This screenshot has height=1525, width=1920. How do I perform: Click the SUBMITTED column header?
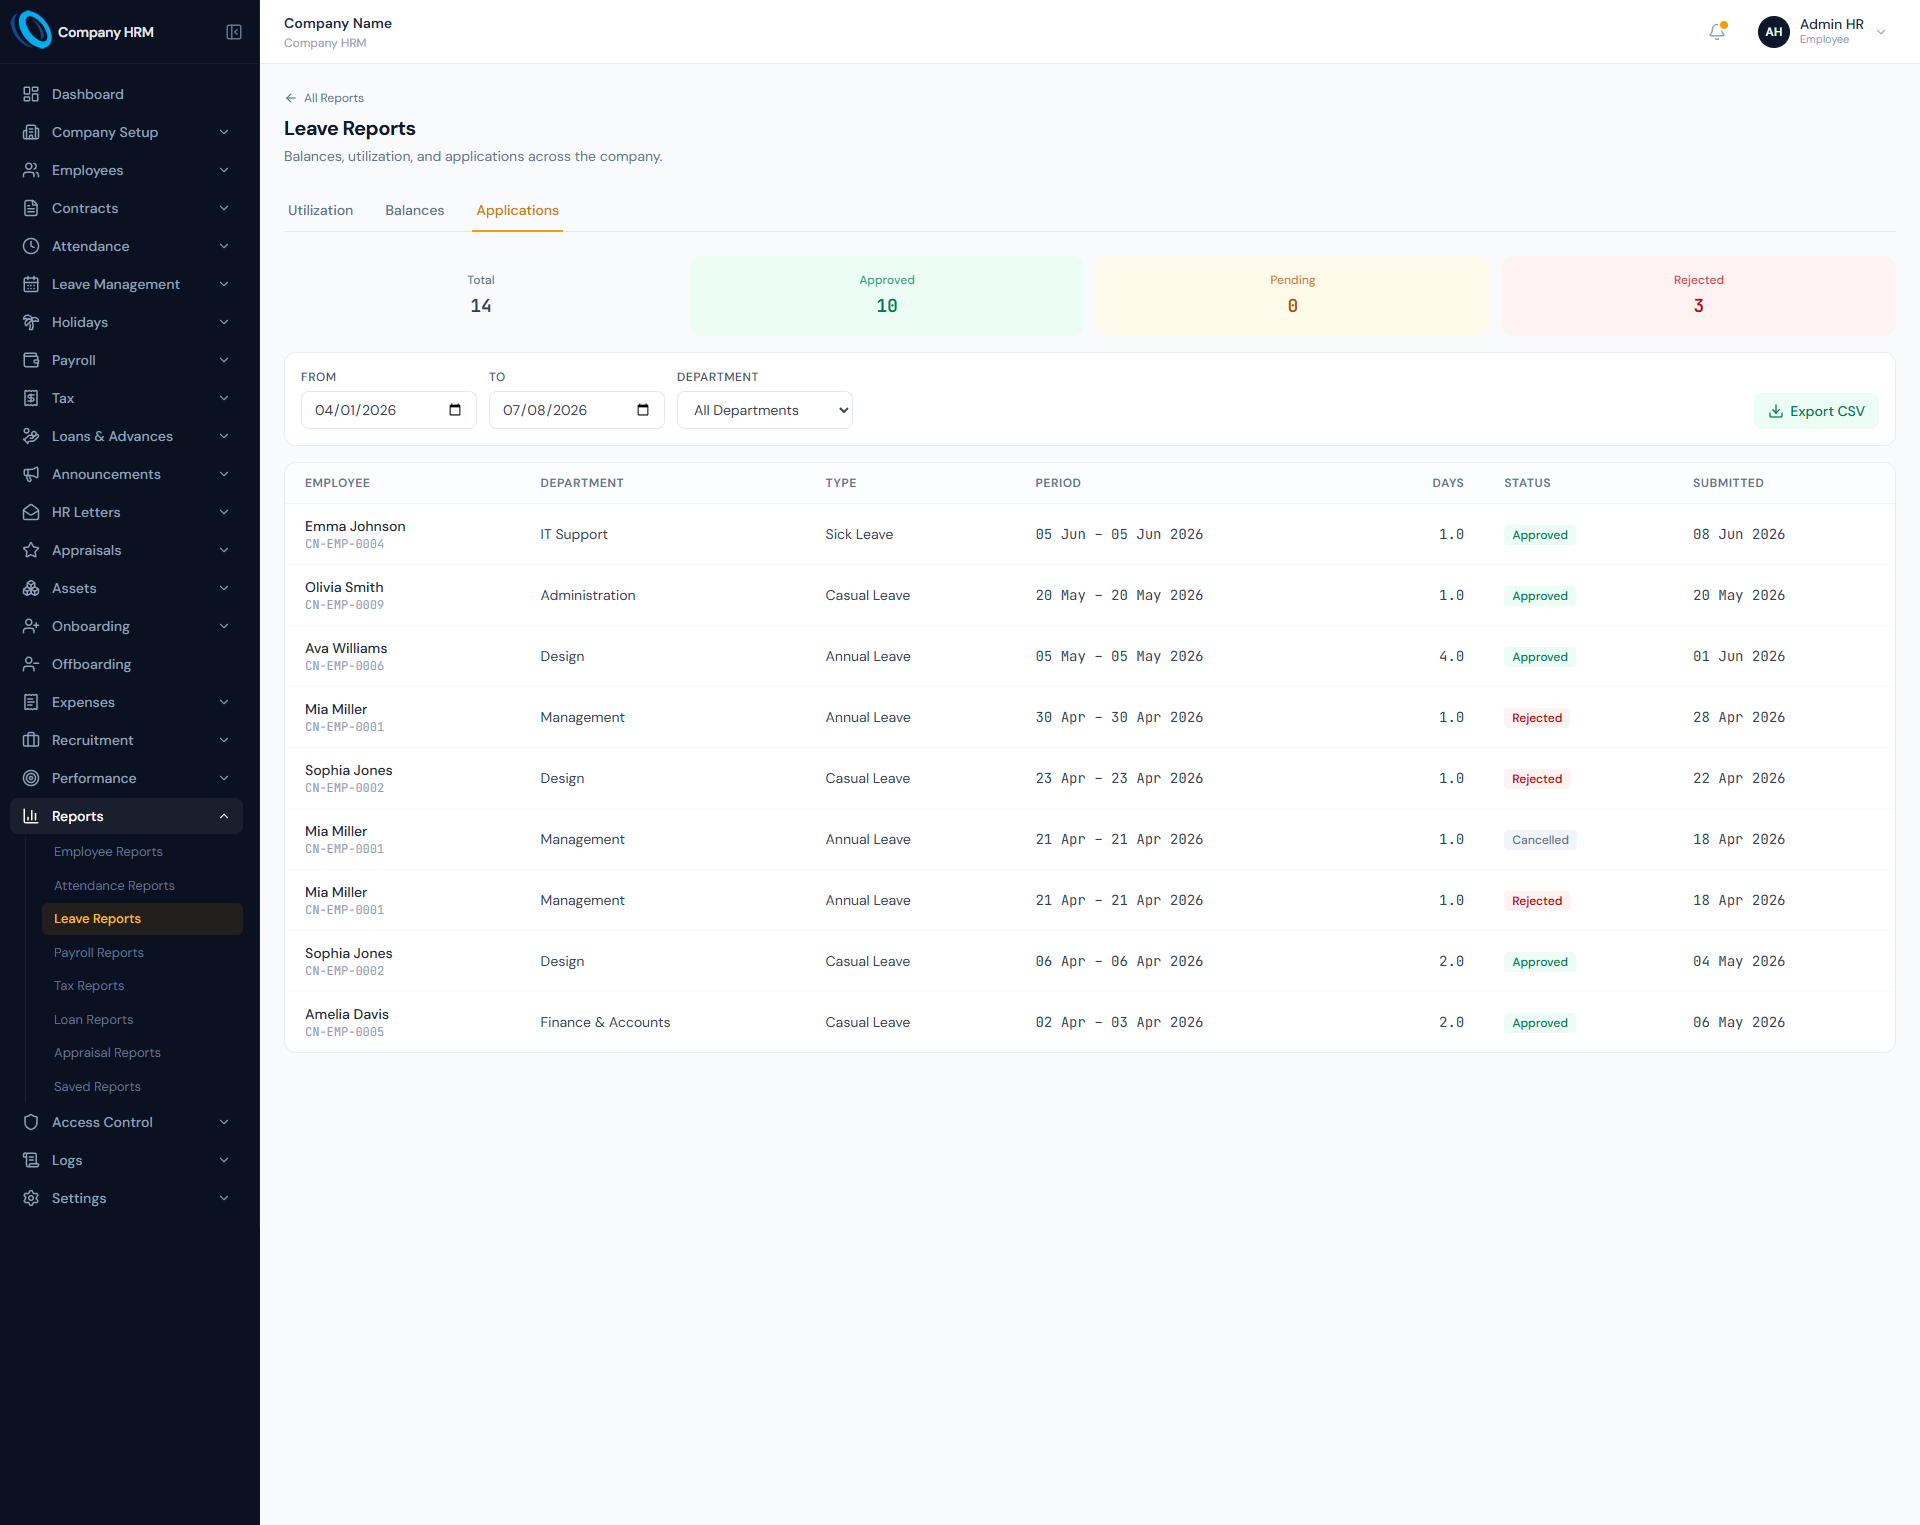click(1728, 483)
